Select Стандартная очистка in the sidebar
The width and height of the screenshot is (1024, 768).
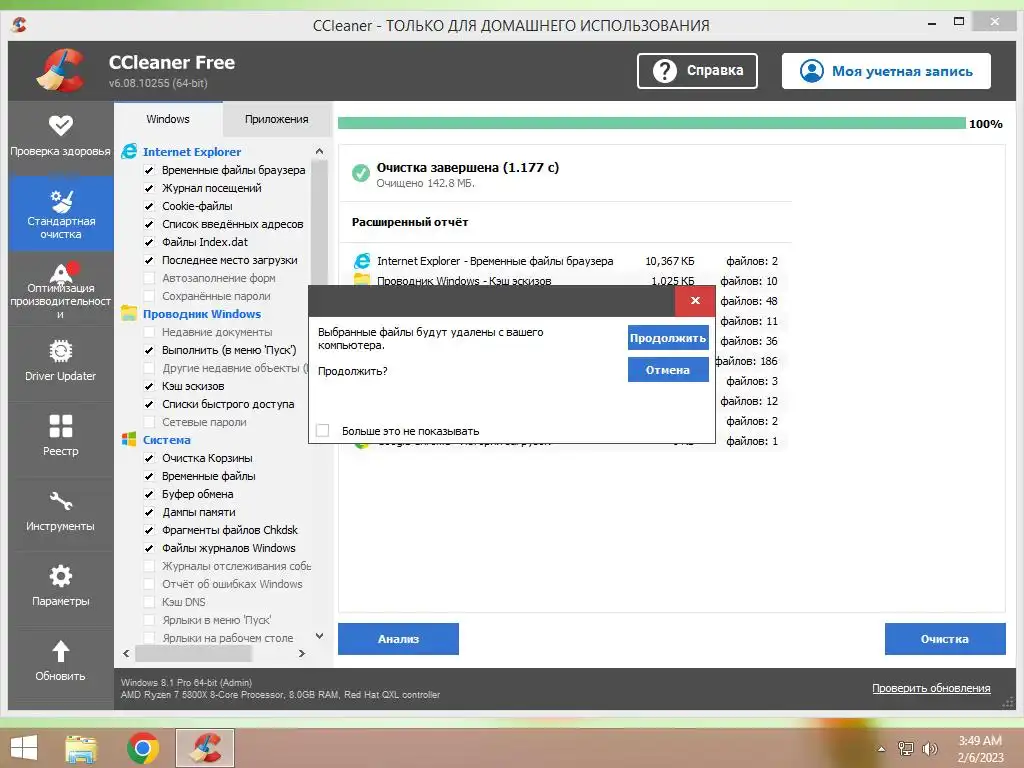point(61,214)
